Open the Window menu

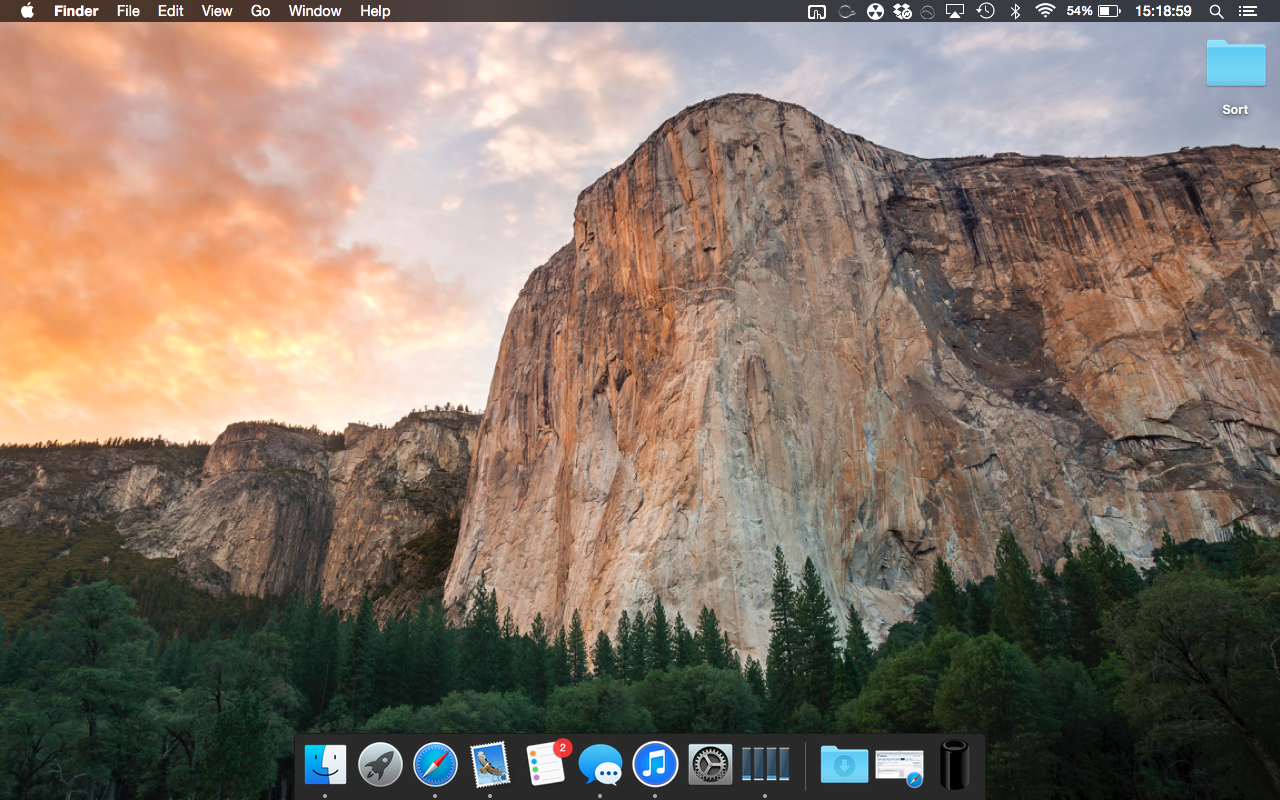click(315, 11)
